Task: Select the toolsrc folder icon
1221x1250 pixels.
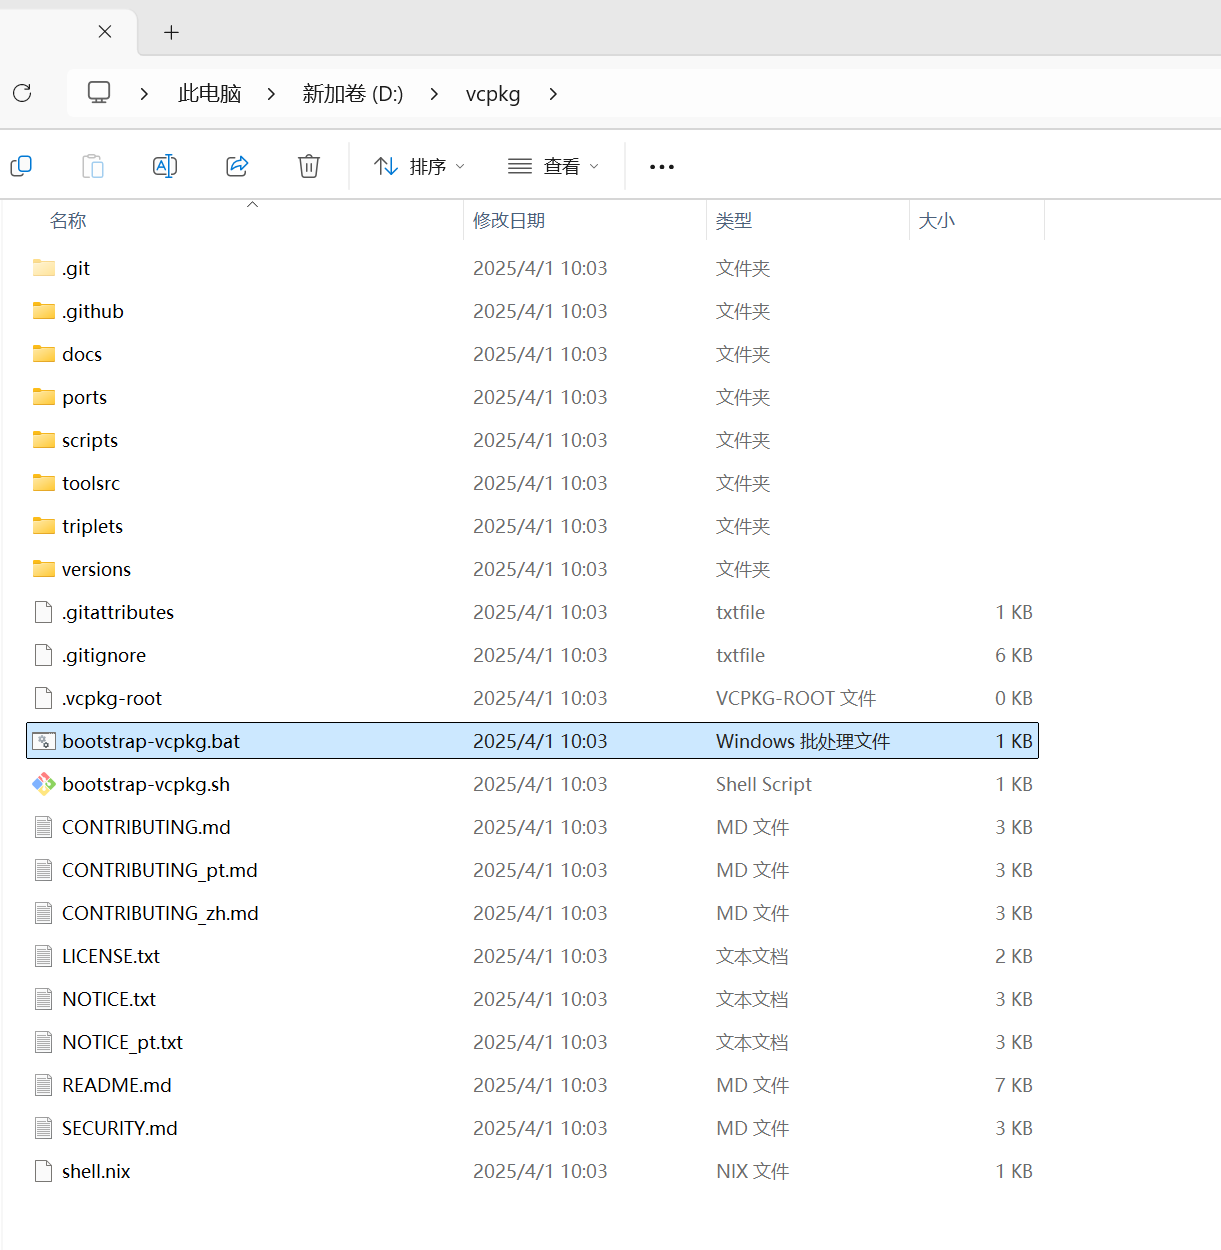Action: 44,482
